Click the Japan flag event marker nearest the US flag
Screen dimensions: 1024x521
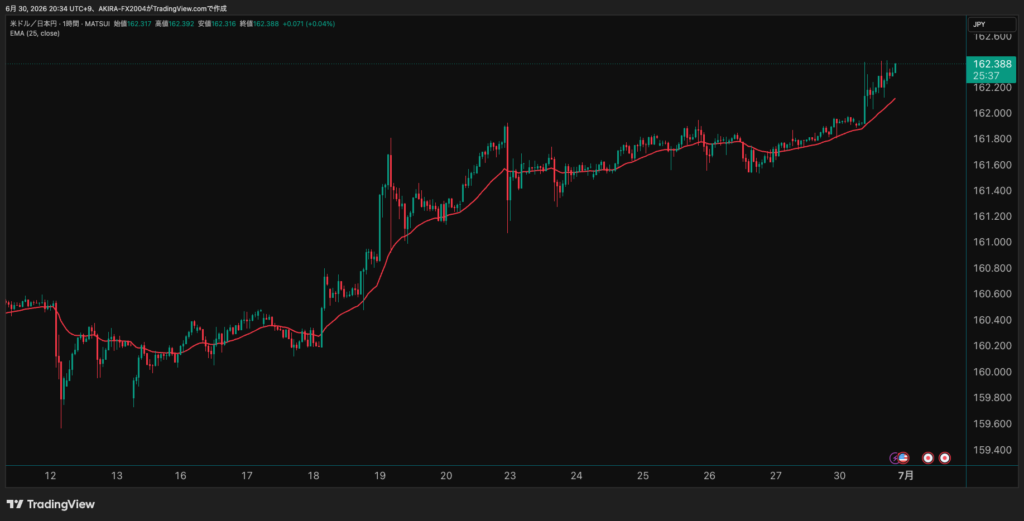pos(927,458)
